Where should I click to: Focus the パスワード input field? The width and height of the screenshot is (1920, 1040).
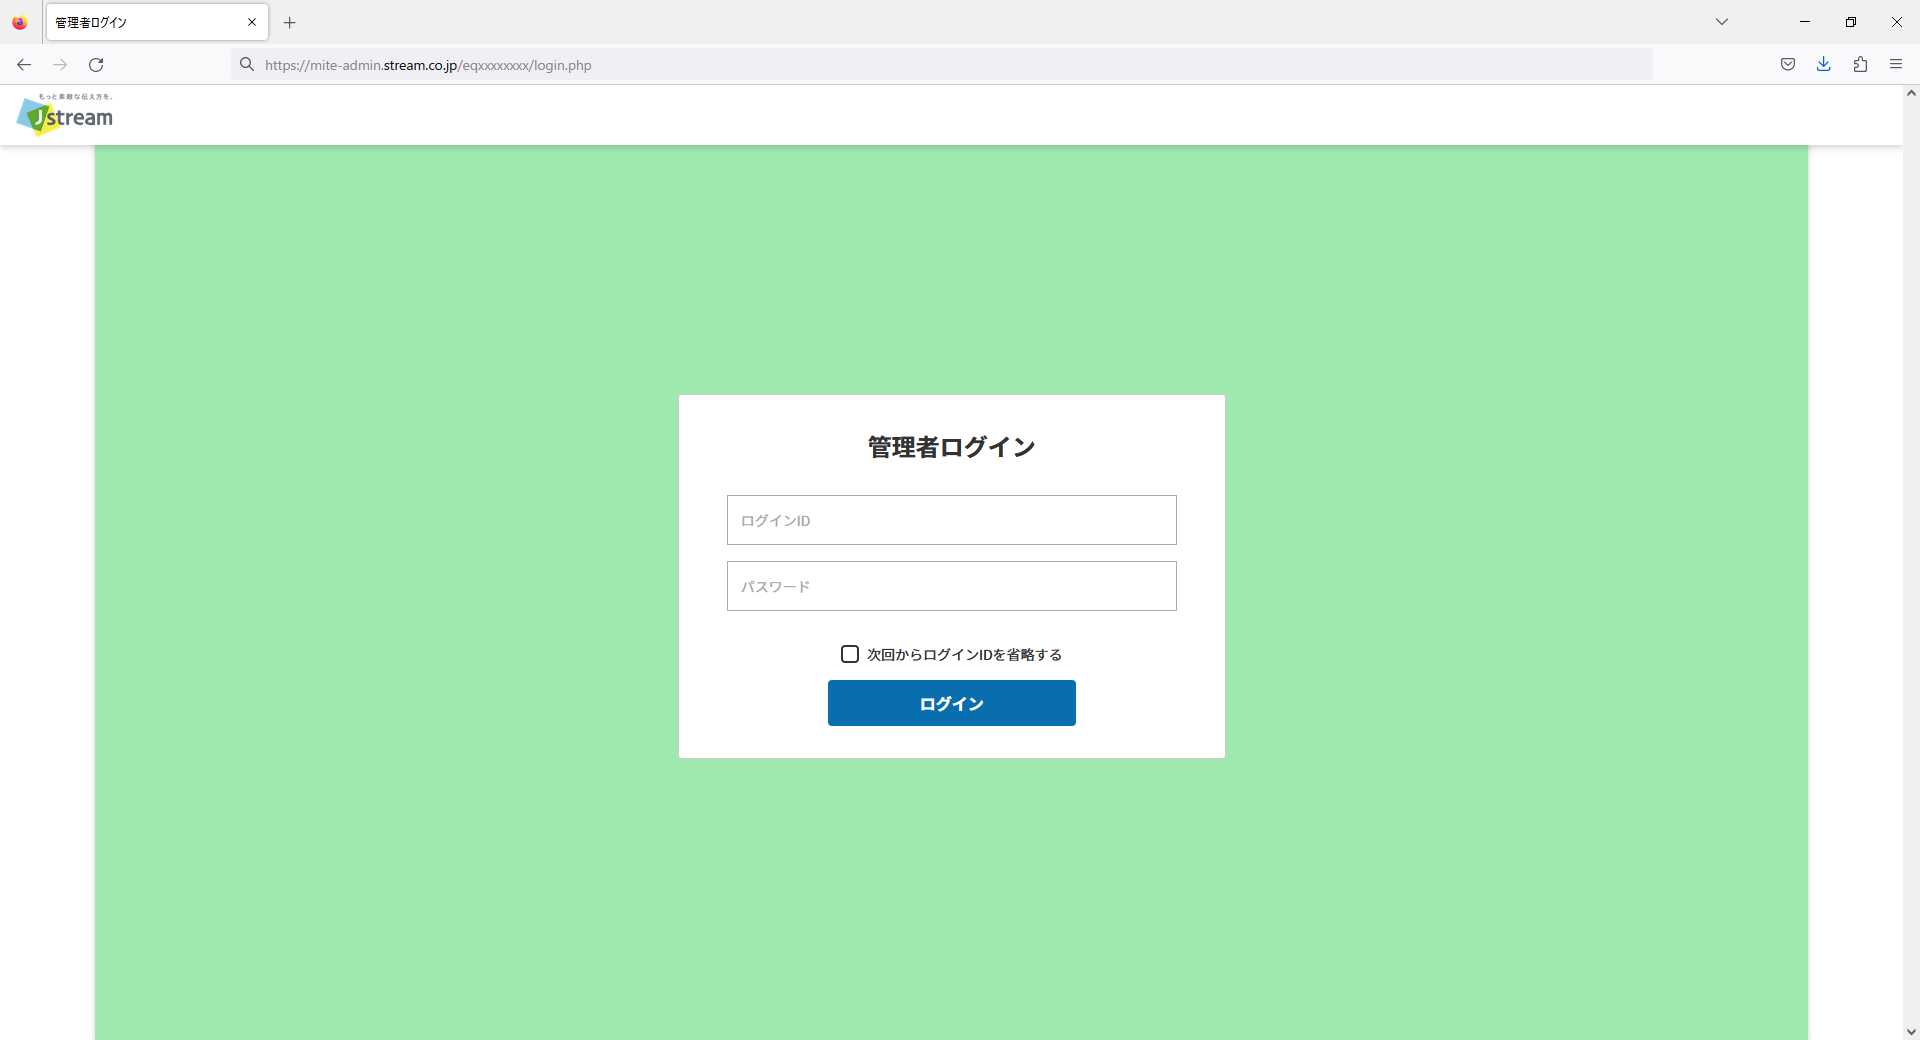click(952, 586)
